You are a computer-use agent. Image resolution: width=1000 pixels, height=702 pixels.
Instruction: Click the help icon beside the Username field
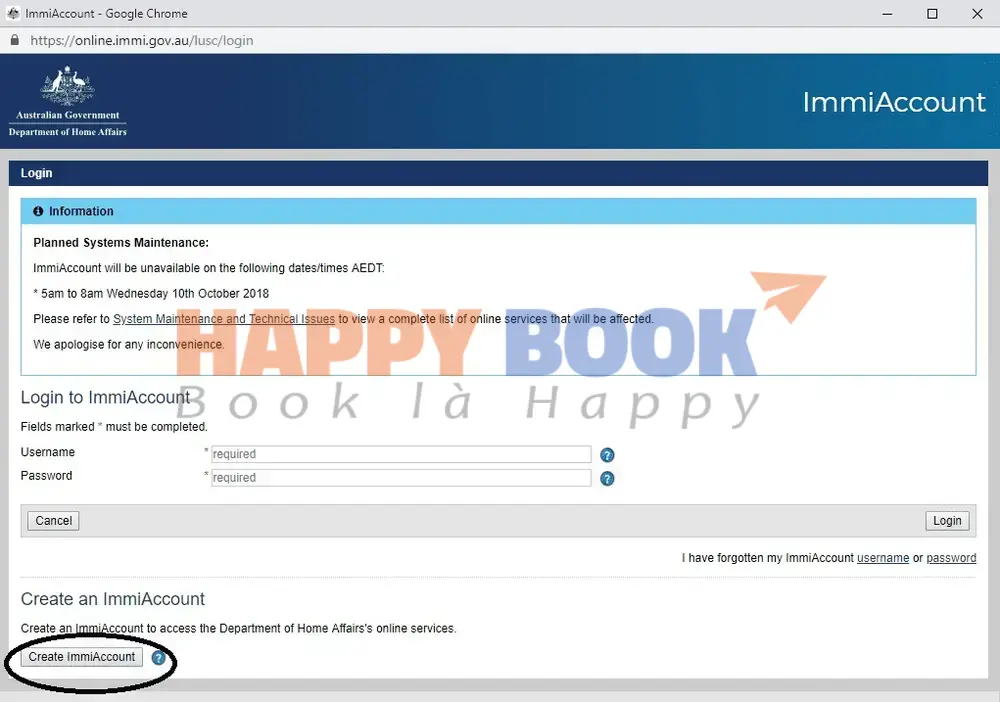[x=607, y=455]
